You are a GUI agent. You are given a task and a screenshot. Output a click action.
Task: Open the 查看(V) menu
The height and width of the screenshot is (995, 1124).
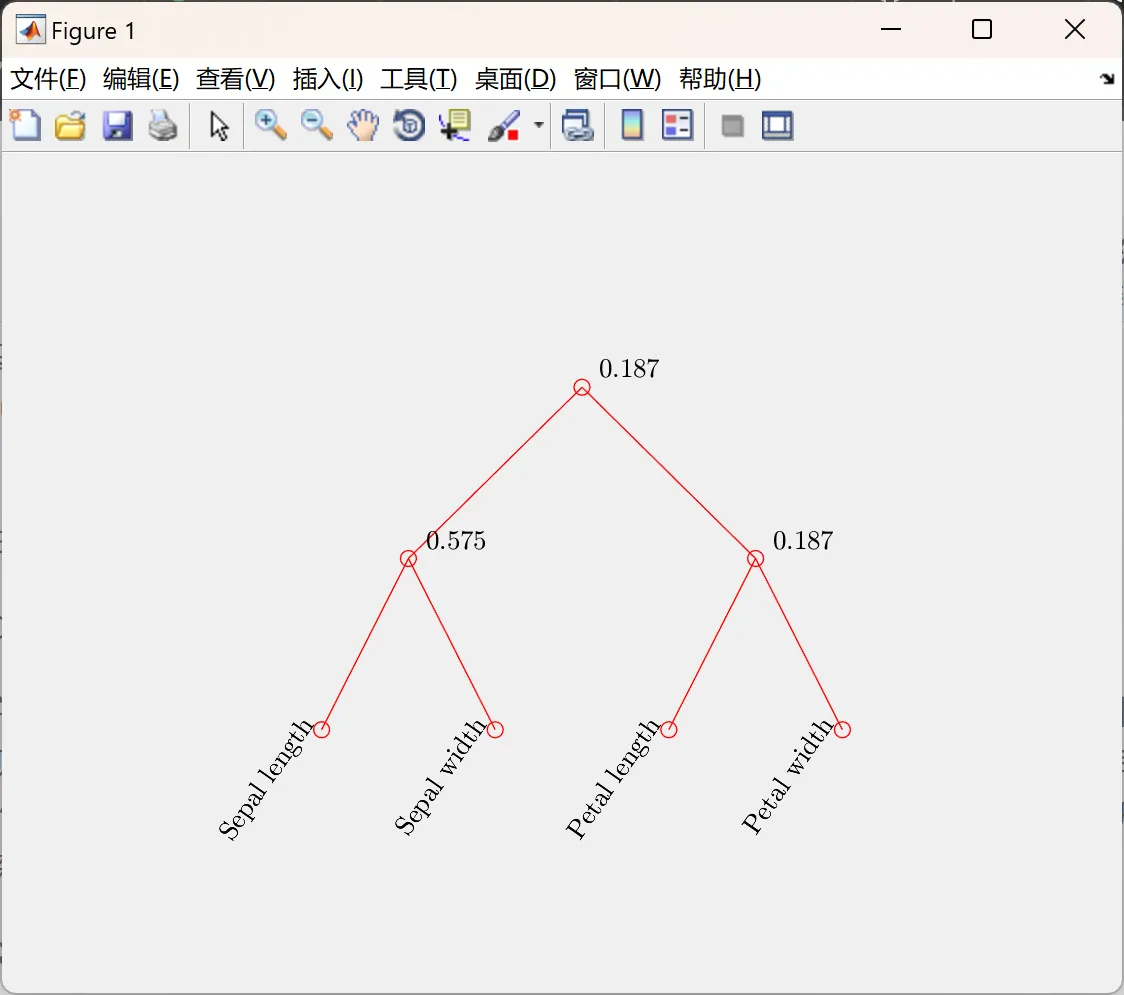(236, 79)
